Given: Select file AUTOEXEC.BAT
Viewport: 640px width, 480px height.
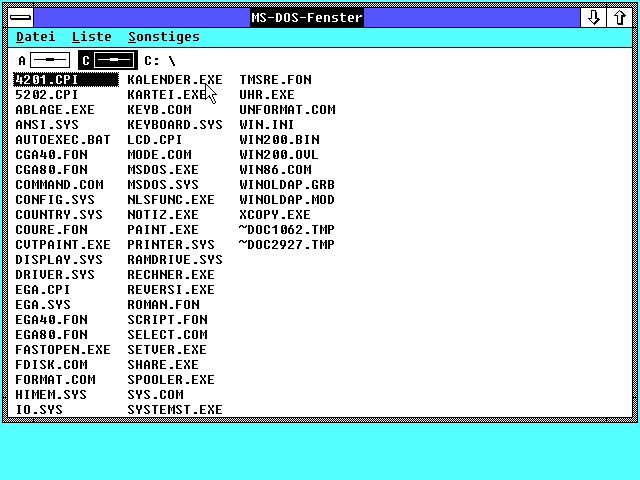Looking at the screenshot, I should (x=63, y=140).
